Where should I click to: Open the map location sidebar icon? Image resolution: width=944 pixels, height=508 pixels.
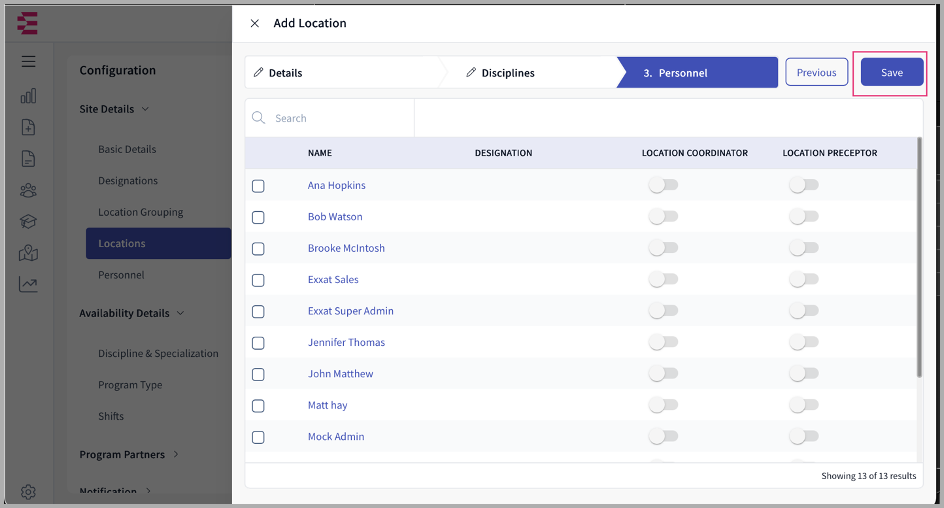click(x=28, y=253)
